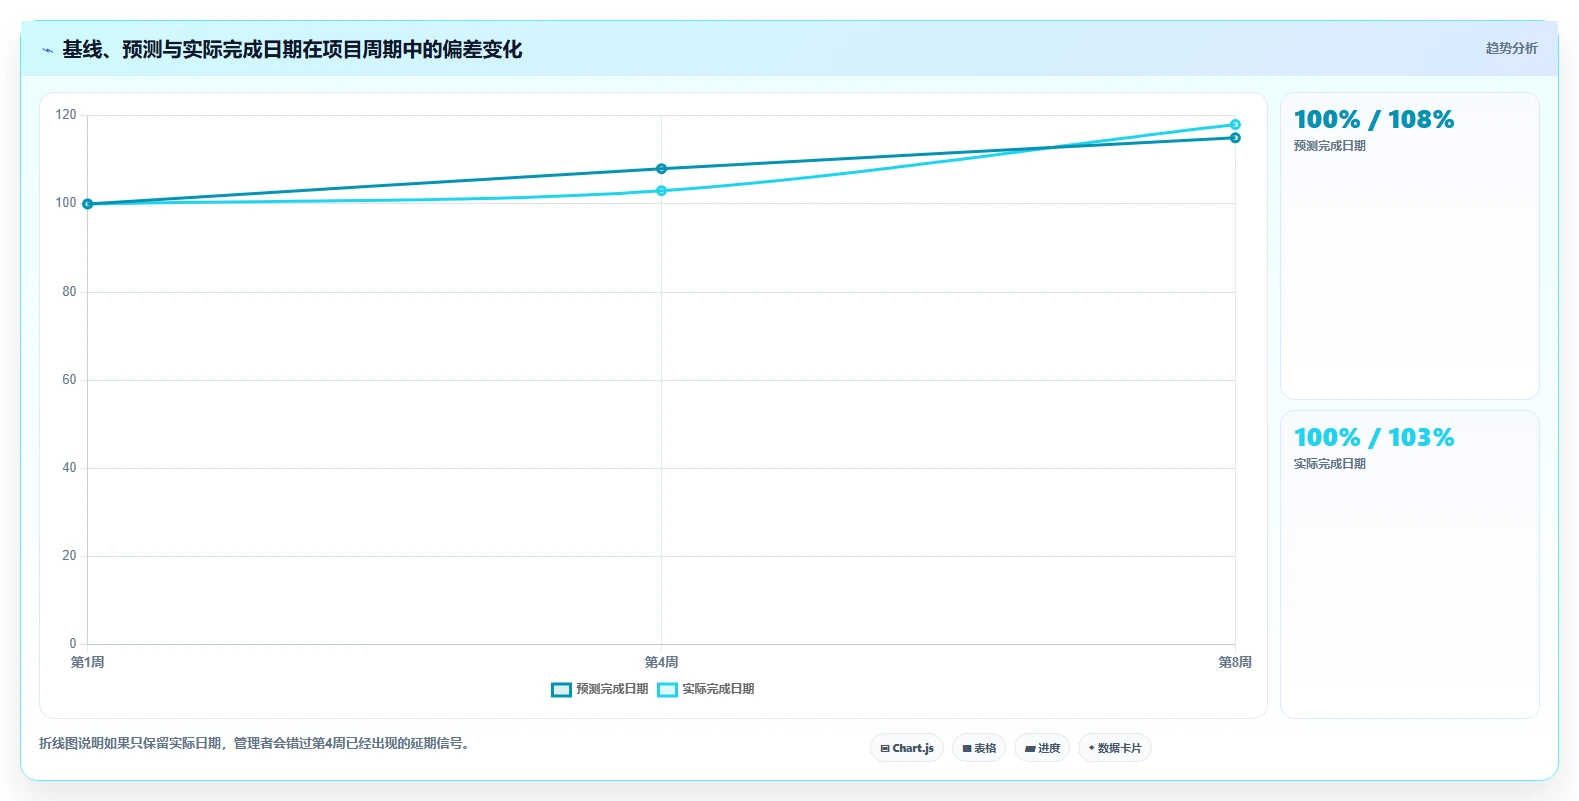The width and height of the screenshot is (1579, 801).
Task: Click the 60 y-axis value
Action: (x=69, y=380)
